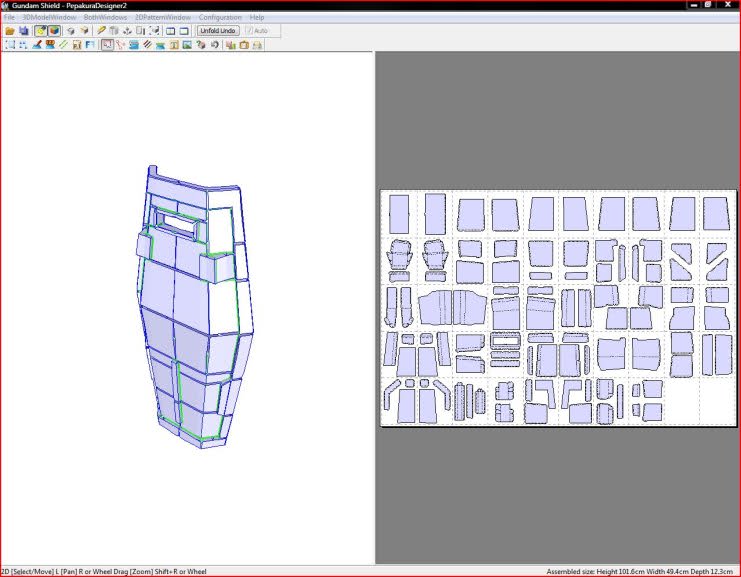Select the red paintbrush color tool

coord(36,45)
